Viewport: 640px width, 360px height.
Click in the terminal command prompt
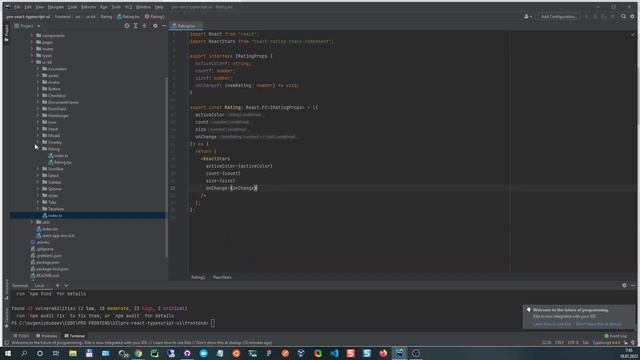(x=213, y=323)
